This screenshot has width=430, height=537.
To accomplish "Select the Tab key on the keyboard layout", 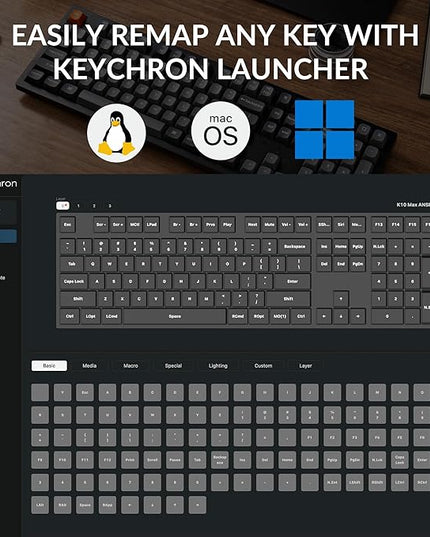I will (72, 264).
